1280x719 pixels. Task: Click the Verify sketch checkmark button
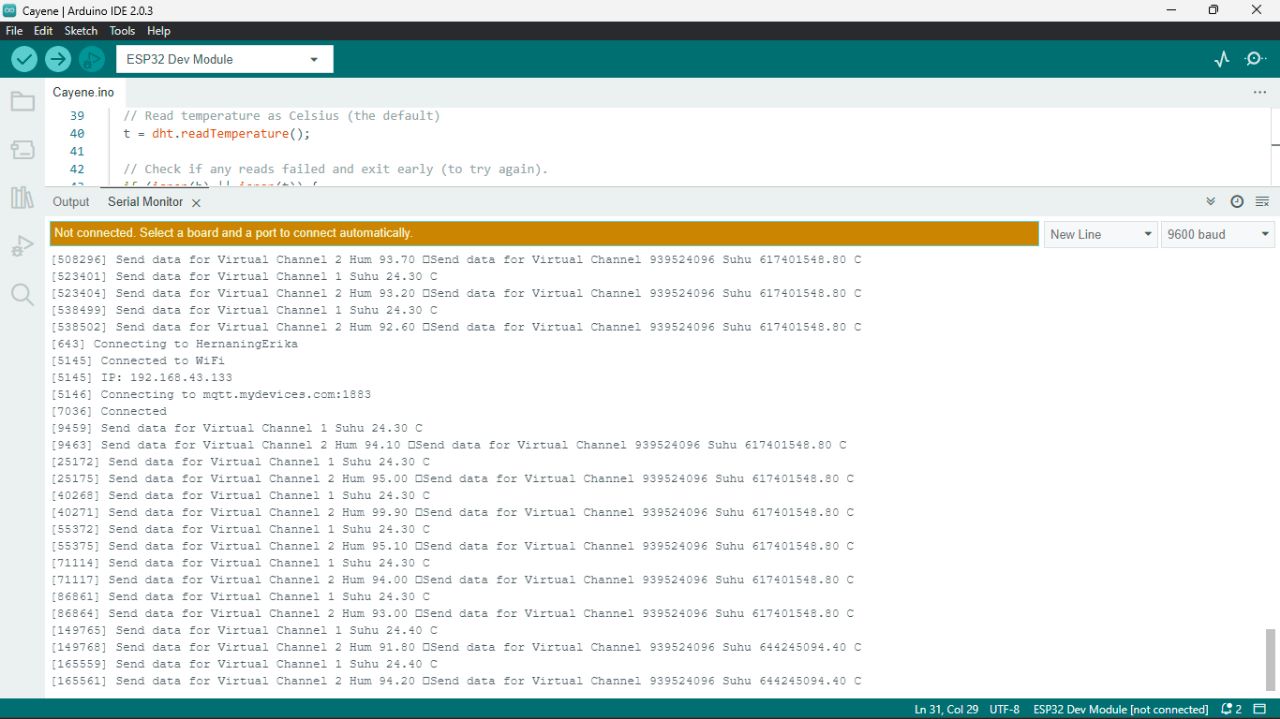pyautogui.click(x=24, y=59)
